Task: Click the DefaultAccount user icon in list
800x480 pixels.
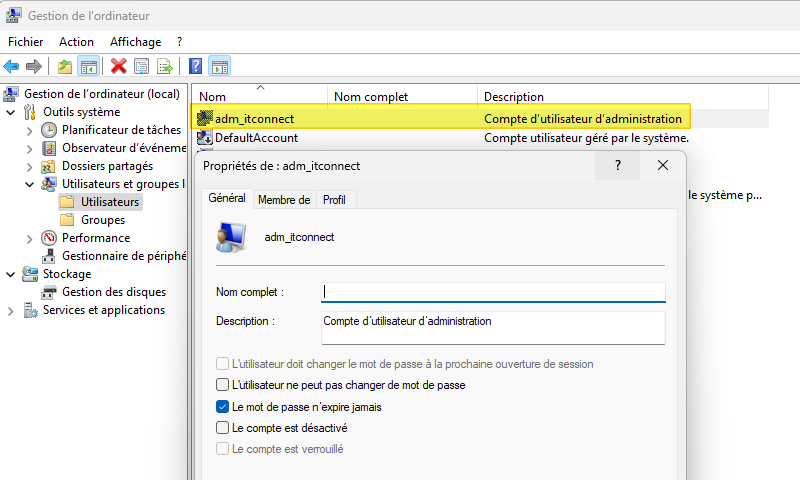Action: click(x=205, y=138)
